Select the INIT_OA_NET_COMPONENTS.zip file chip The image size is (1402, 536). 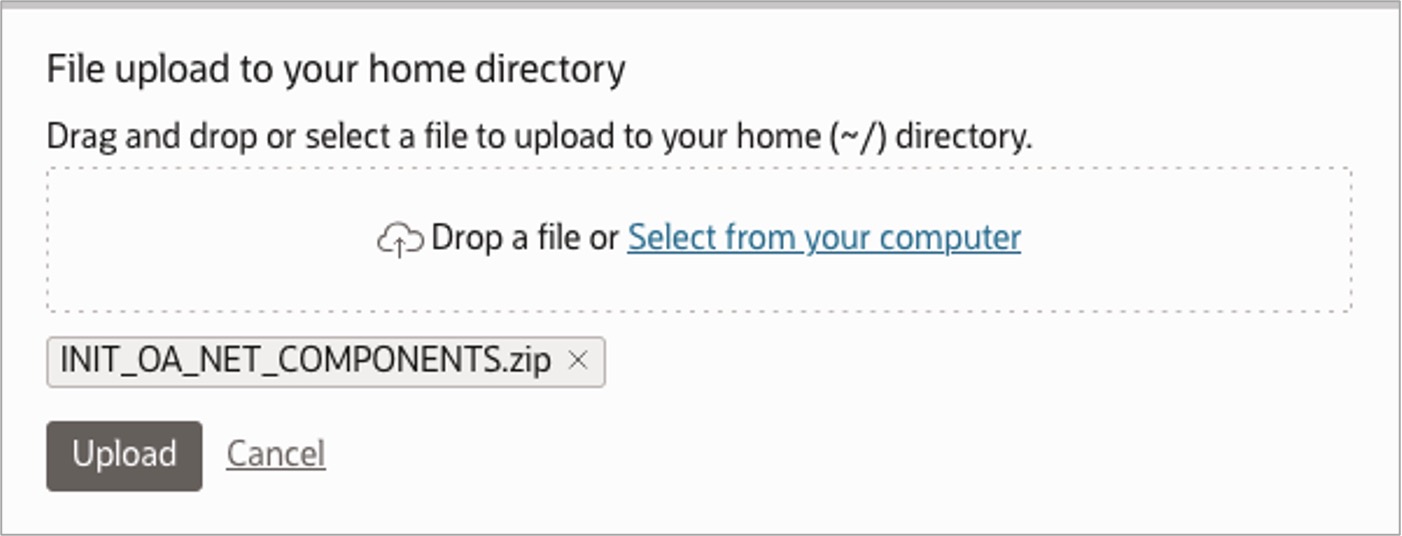306,361
